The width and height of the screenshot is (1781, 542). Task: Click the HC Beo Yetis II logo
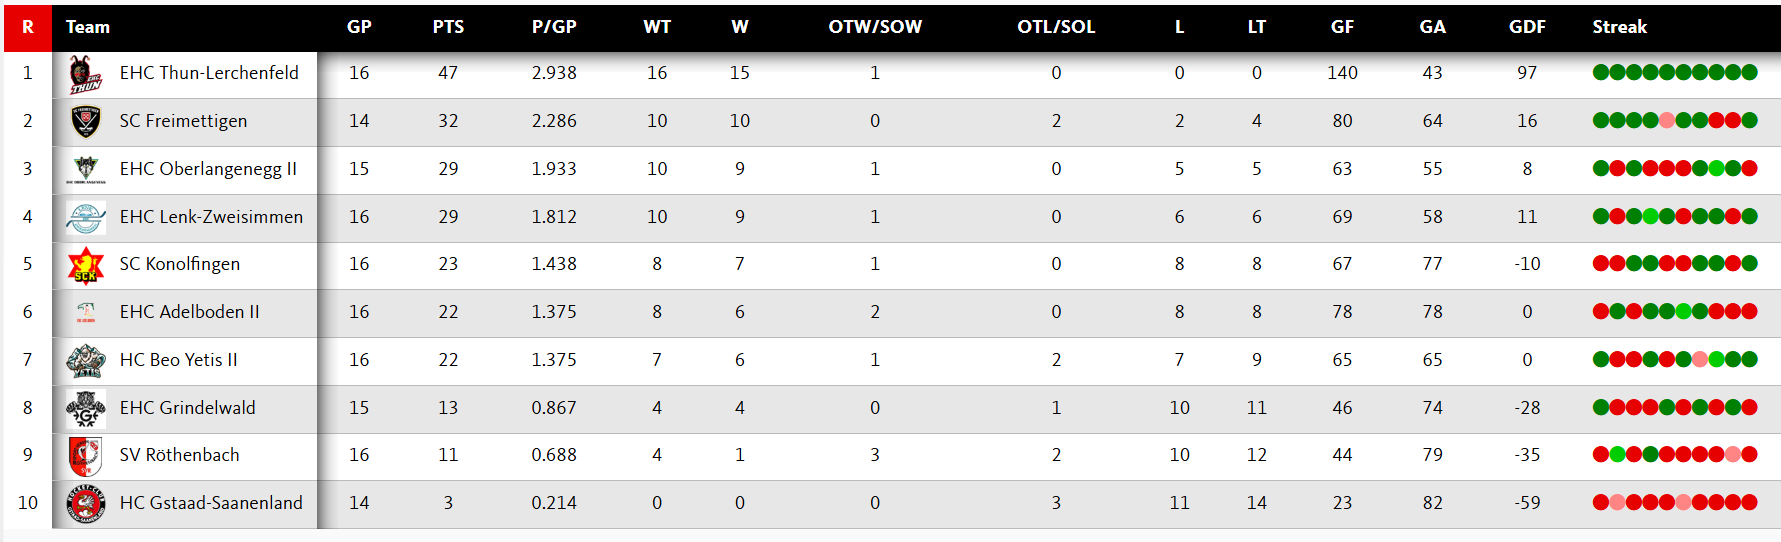click(86, 360)
